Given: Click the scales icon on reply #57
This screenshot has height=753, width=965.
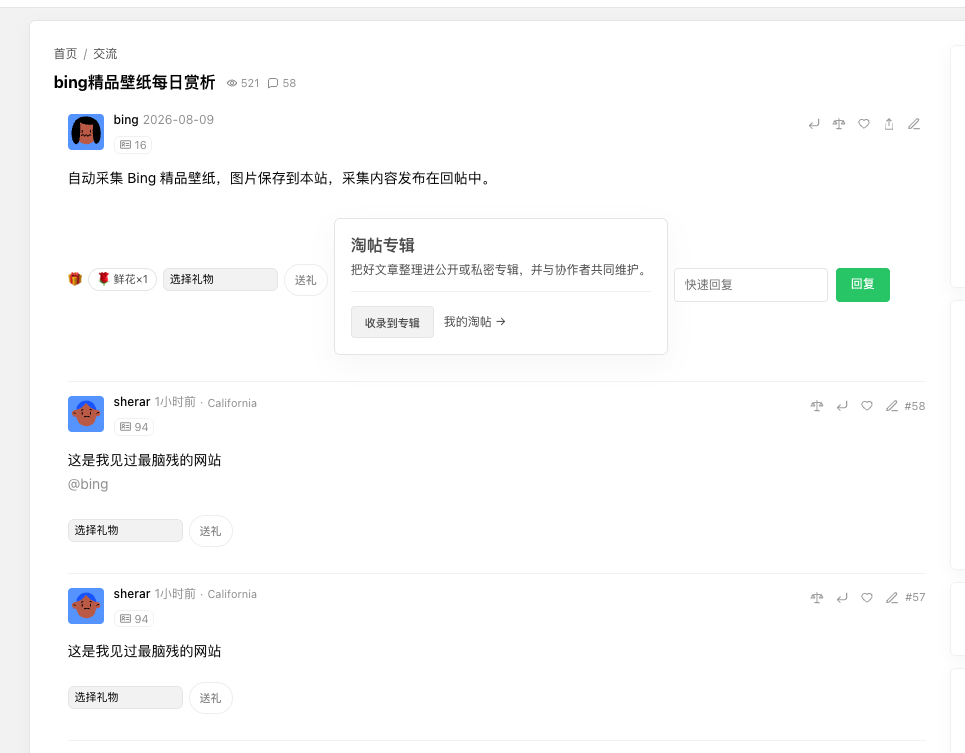Looking at the screenshot, I should pyautogui.click(x=817, y=597).
